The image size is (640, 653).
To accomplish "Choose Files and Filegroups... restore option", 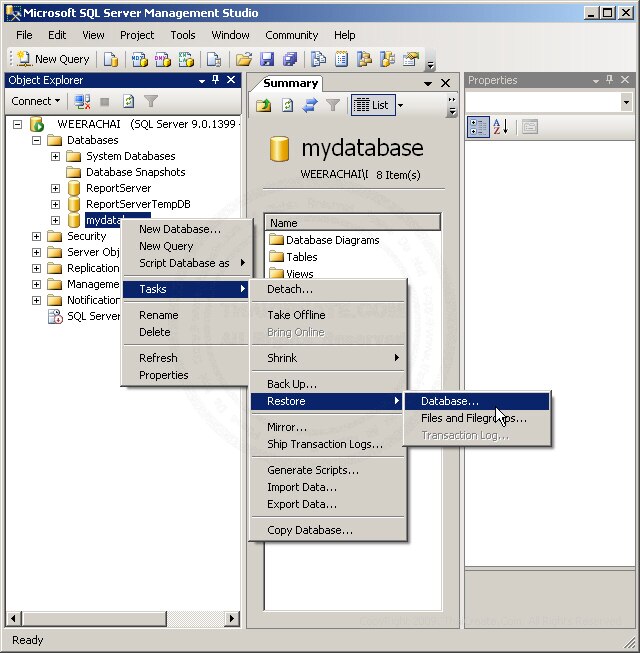I will coord(477,418).
